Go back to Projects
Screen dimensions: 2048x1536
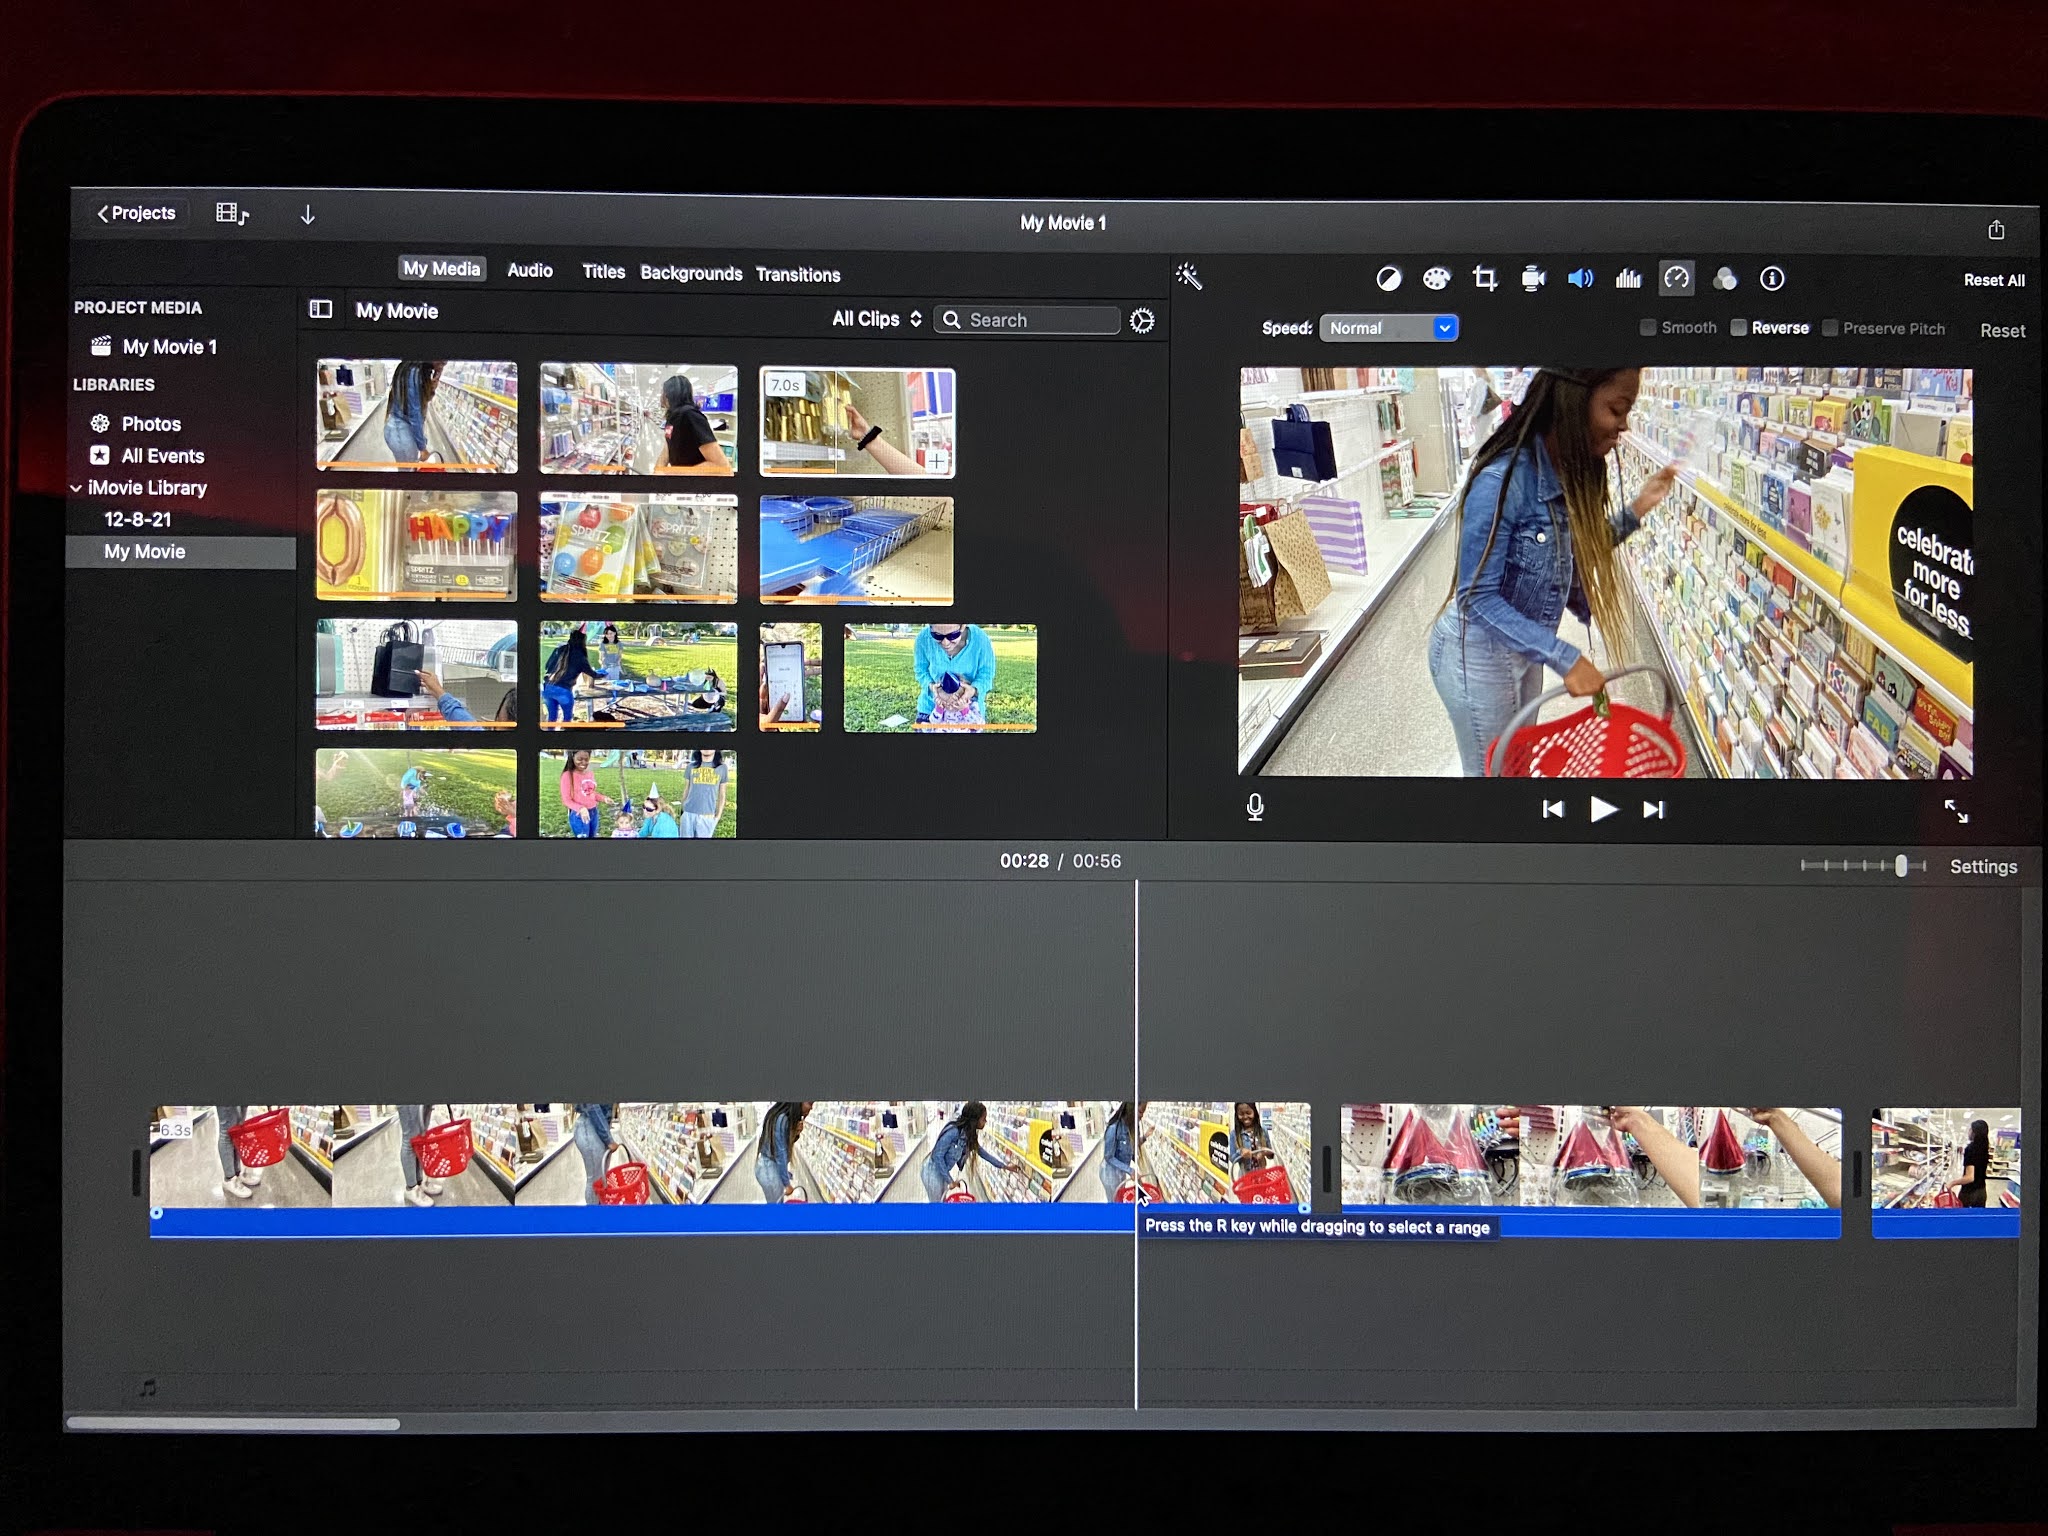pos(136,213)
